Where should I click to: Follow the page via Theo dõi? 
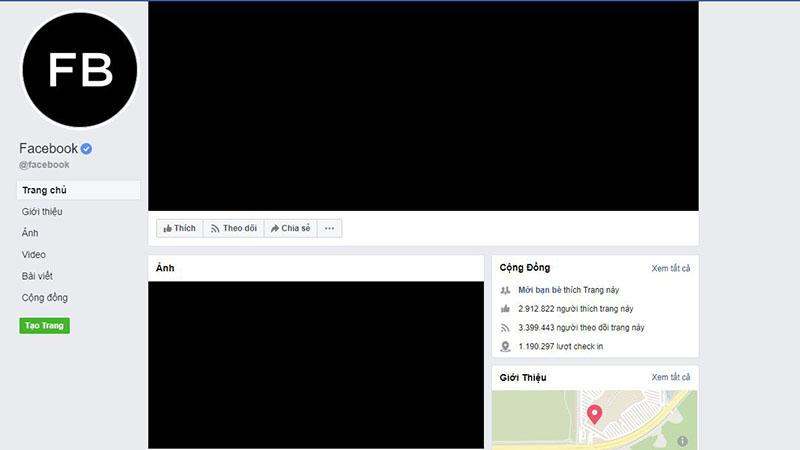pos(234,228)
